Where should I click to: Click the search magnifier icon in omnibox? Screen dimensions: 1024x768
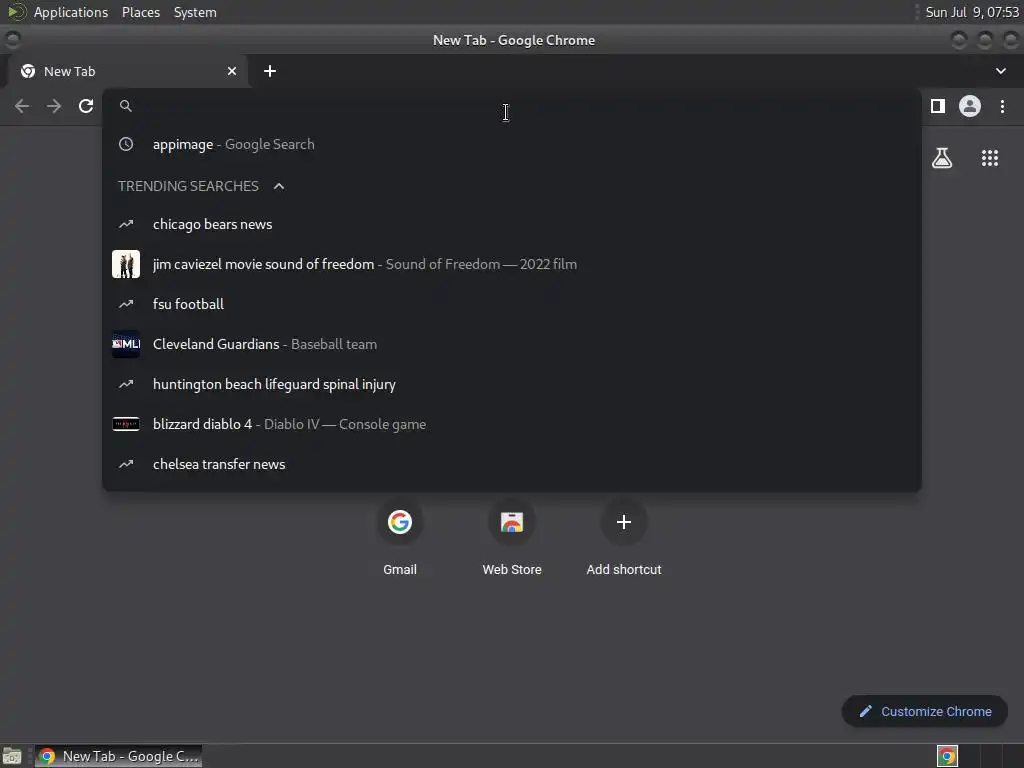(x=126, y=106)
